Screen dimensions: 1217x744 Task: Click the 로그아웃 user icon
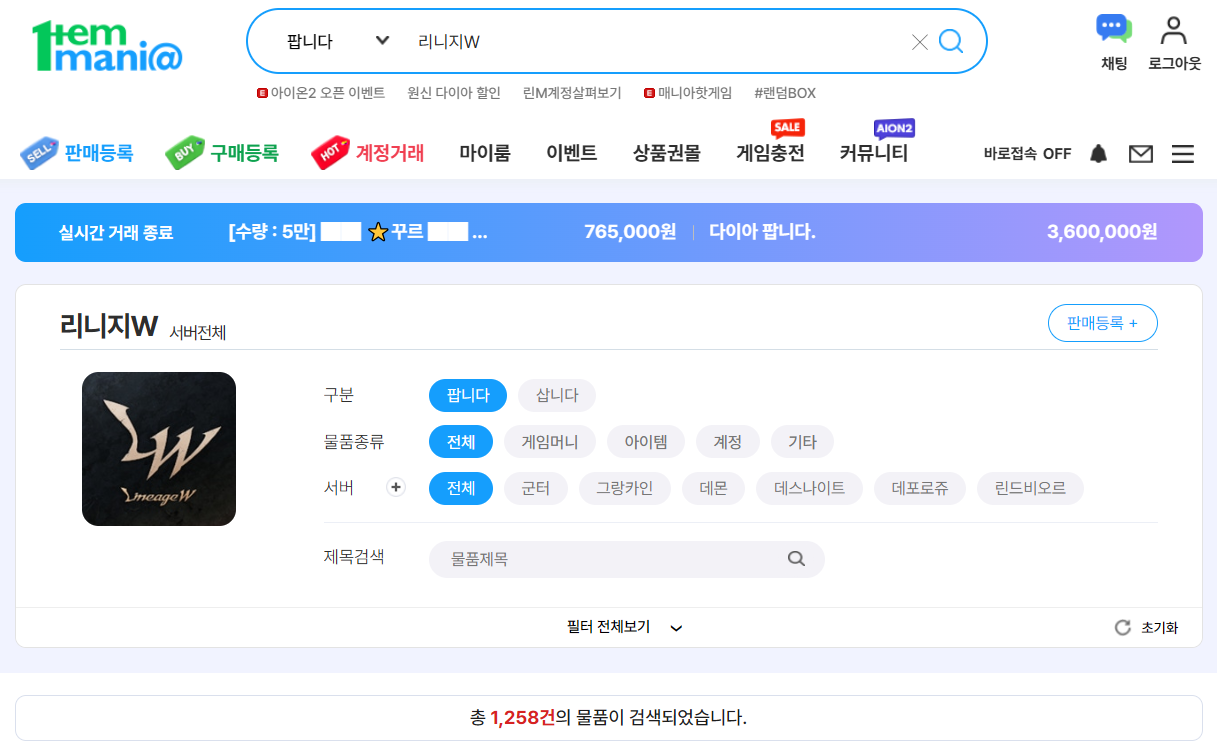(x=1174, y=43)
